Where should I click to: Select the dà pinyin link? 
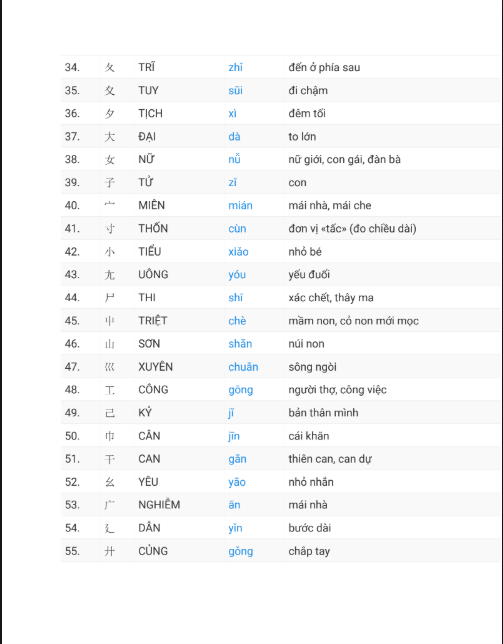[234, 136]
